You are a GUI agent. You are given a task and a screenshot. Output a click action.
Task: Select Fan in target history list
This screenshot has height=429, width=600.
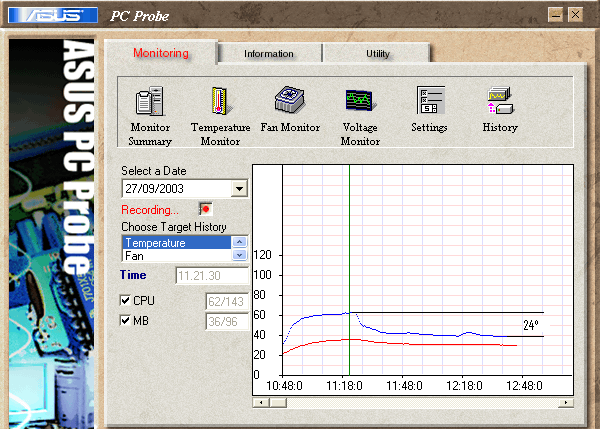(x=176, y=256)
